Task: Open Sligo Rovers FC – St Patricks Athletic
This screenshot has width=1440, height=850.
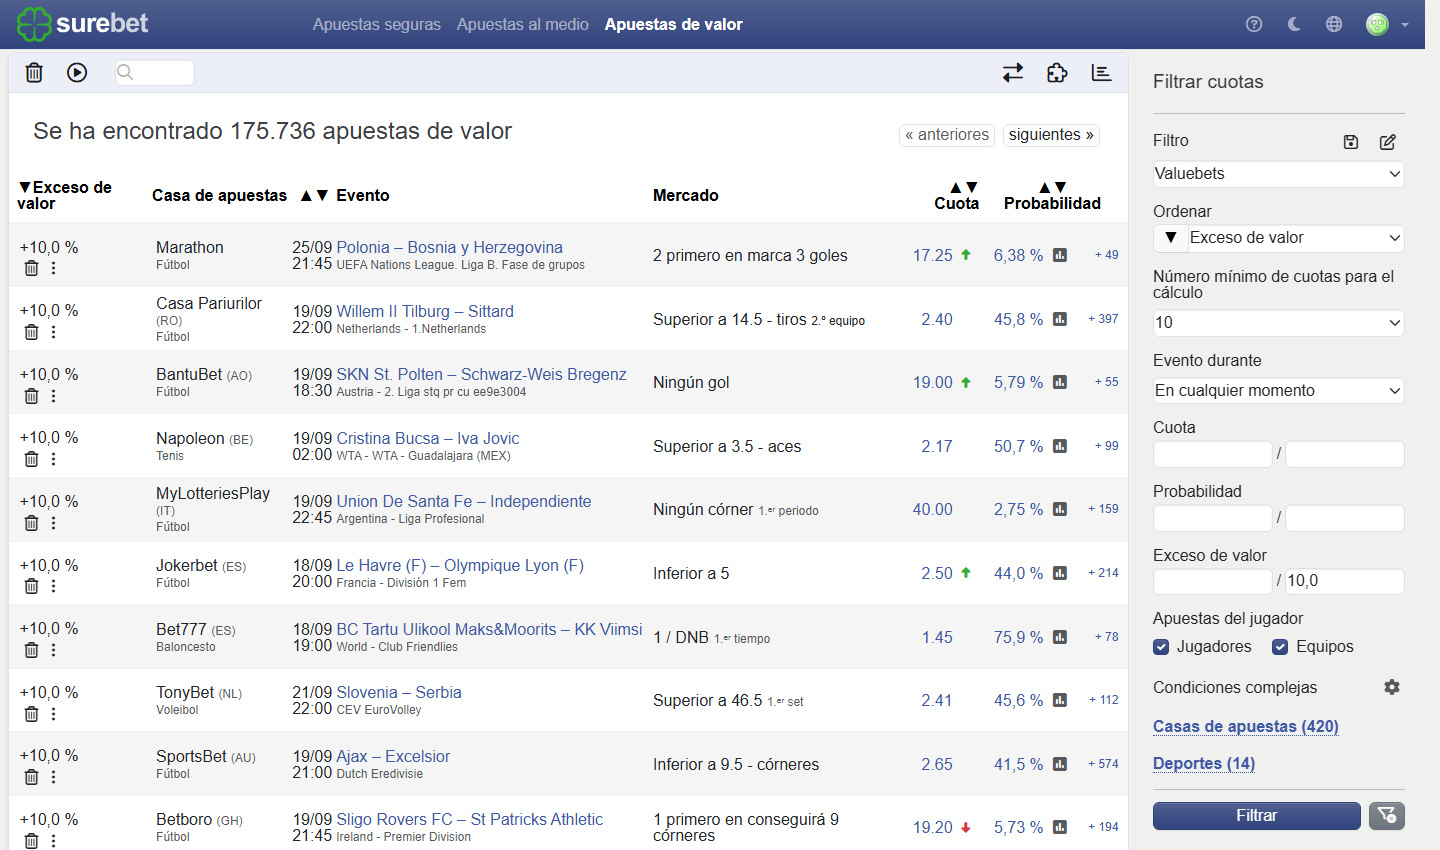Action: (470, 819)
